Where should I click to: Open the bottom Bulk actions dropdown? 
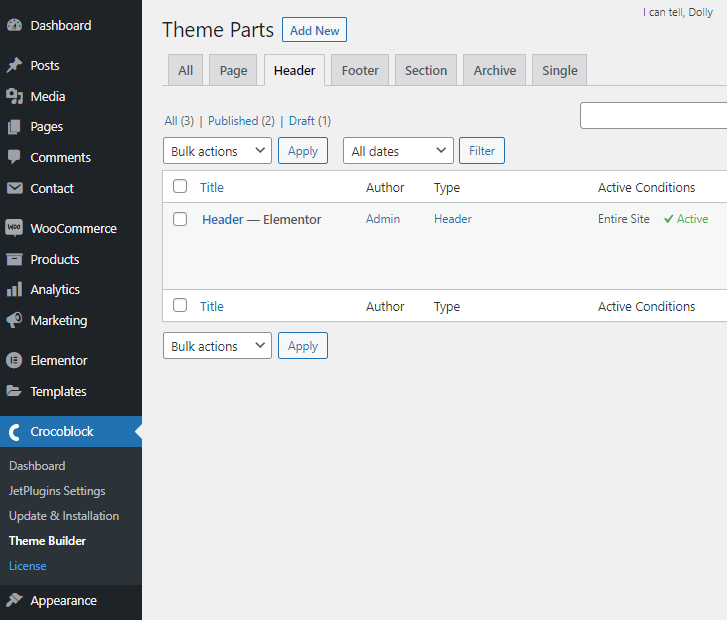[x=217, y=345]
